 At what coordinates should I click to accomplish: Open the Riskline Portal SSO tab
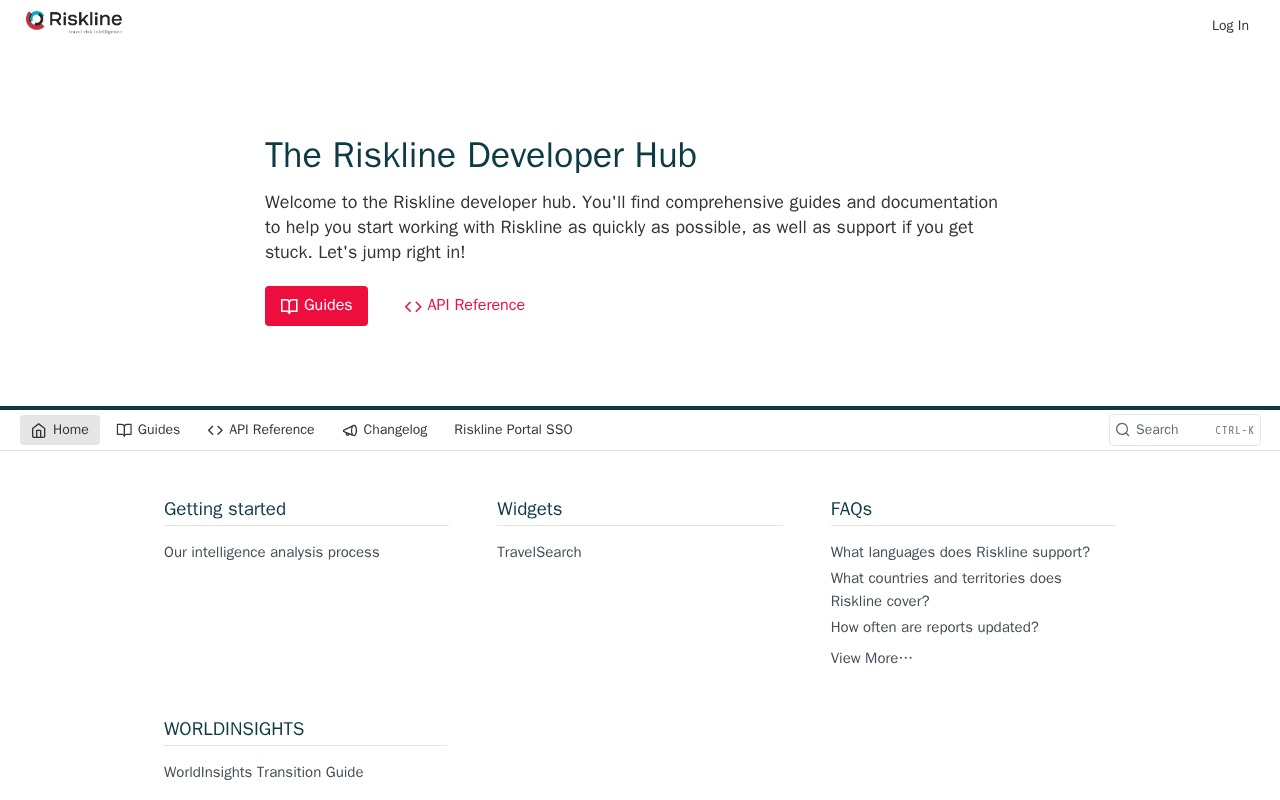513,430
